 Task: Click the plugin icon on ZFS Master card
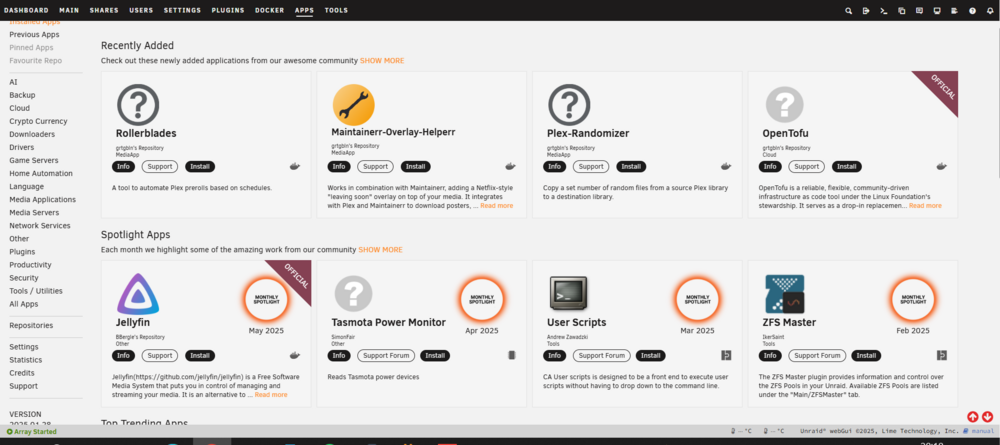[942, 355]
